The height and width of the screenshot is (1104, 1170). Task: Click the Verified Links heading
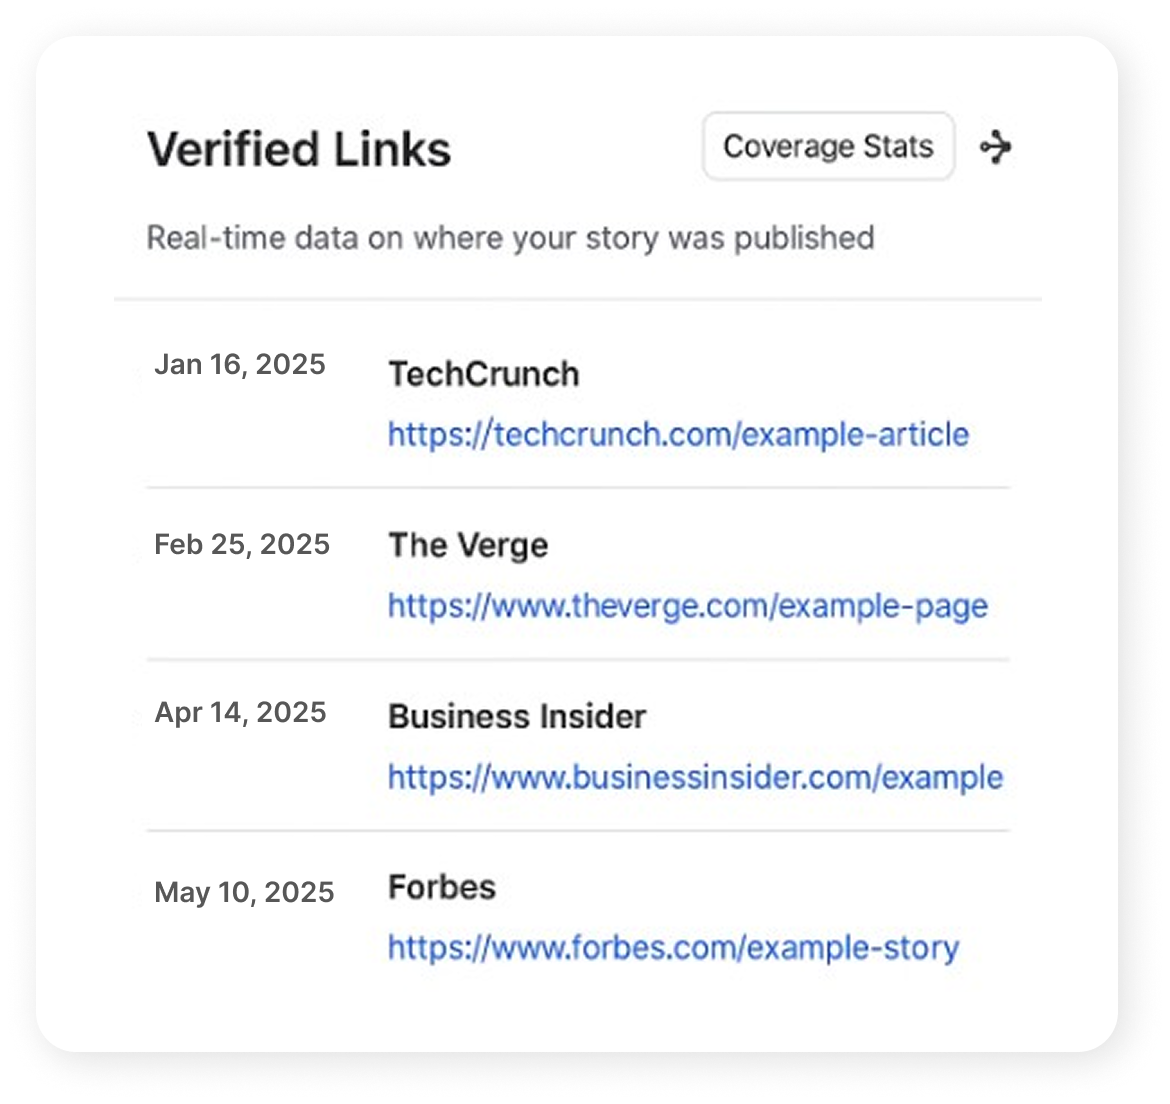(x=299, y=150)
